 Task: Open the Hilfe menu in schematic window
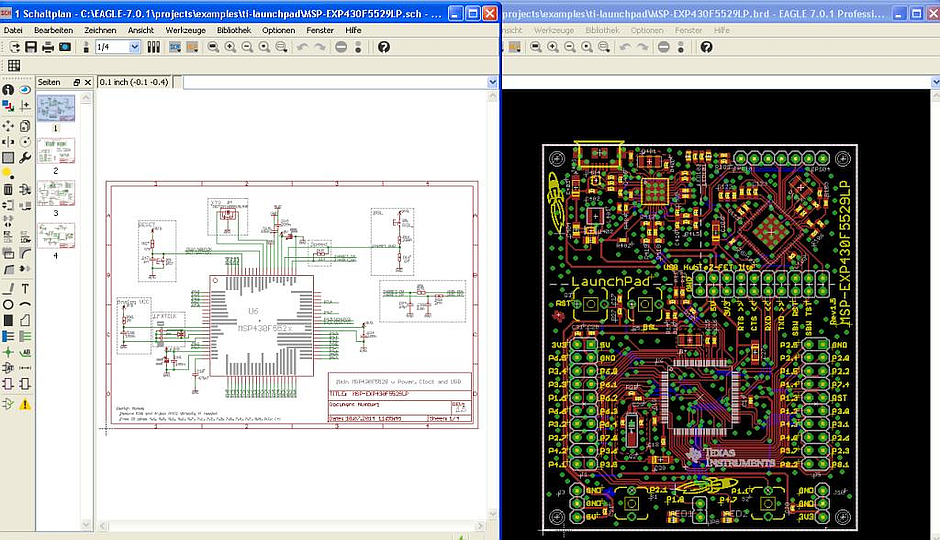353,30
